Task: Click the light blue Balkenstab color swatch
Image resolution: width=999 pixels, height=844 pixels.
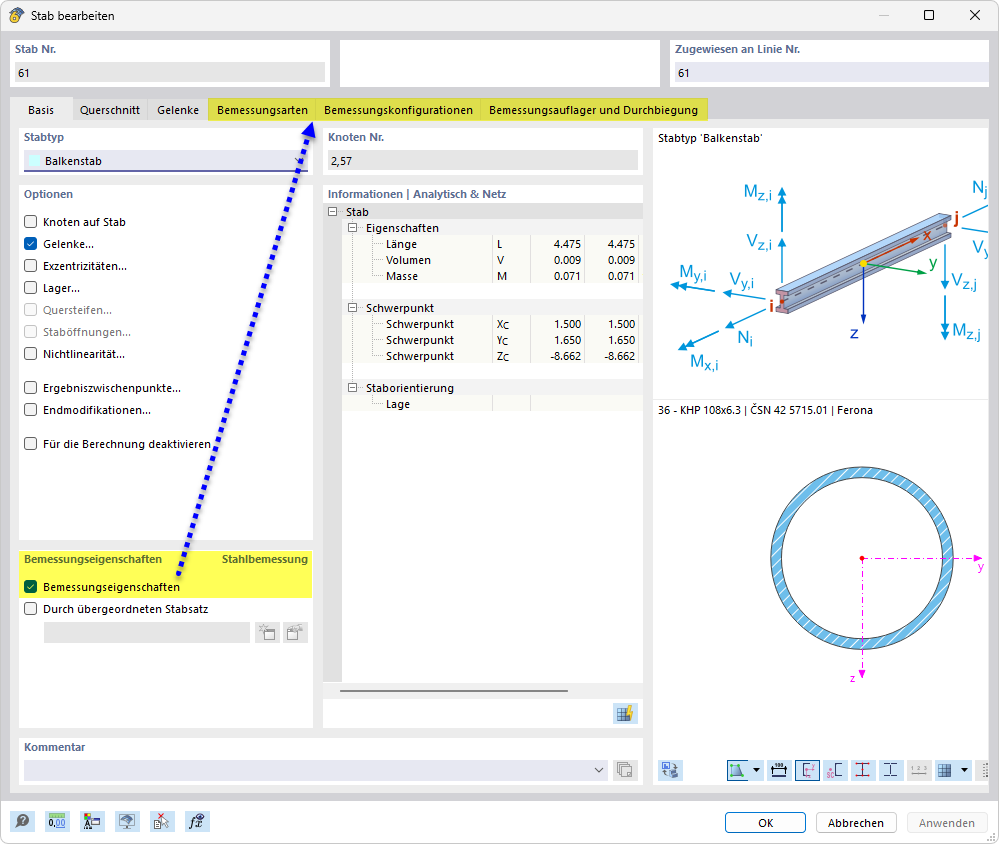Action: [34, 161]
